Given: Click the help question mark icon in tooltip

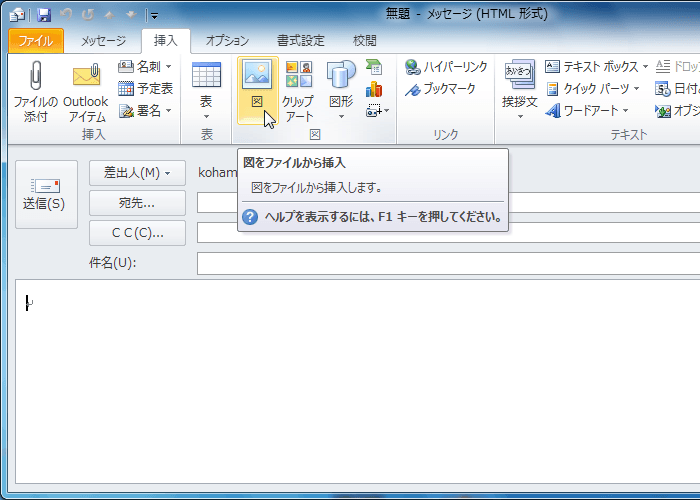Looking at the screenshot, I should (x=250, y=217).
